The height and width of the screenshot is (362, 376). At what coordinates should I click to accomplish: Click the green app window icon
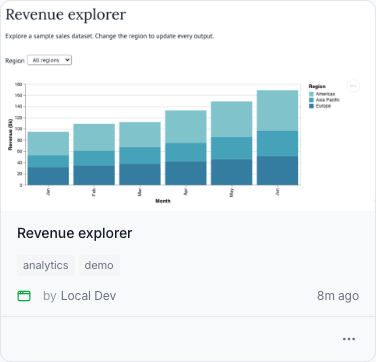24,296
